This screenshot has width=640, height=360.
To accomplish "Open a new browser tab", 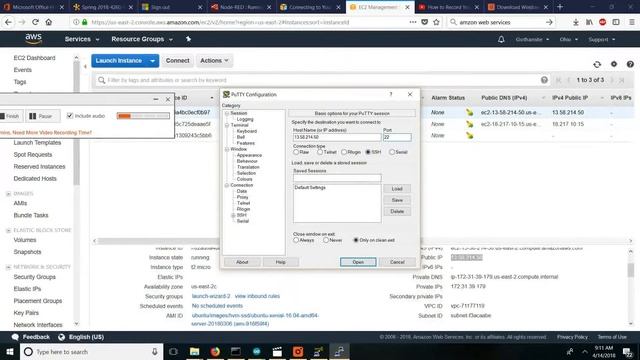I will (x=560, y=7).
